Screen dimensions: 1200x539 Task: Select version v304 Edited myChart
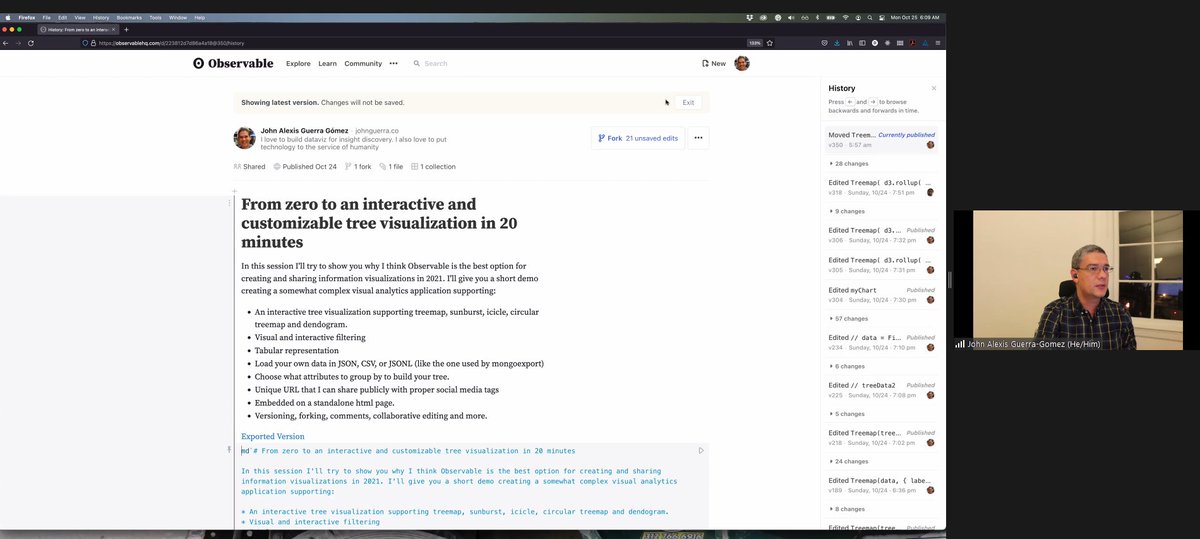882,294
